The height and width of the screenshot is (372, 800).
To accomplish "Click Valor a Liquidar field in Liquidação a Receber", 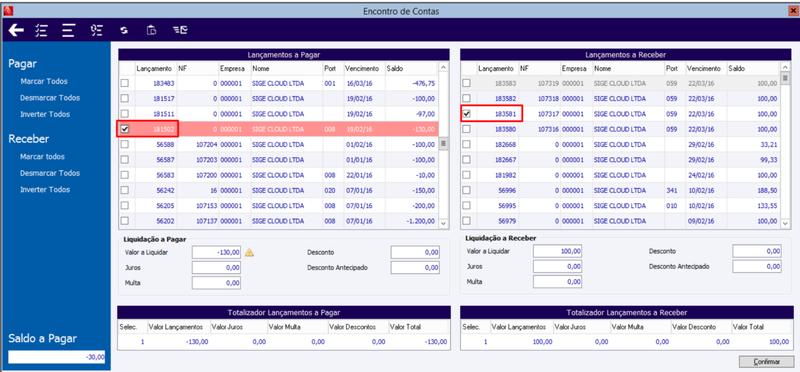I will pyautogui.click(x=558, y=251).
